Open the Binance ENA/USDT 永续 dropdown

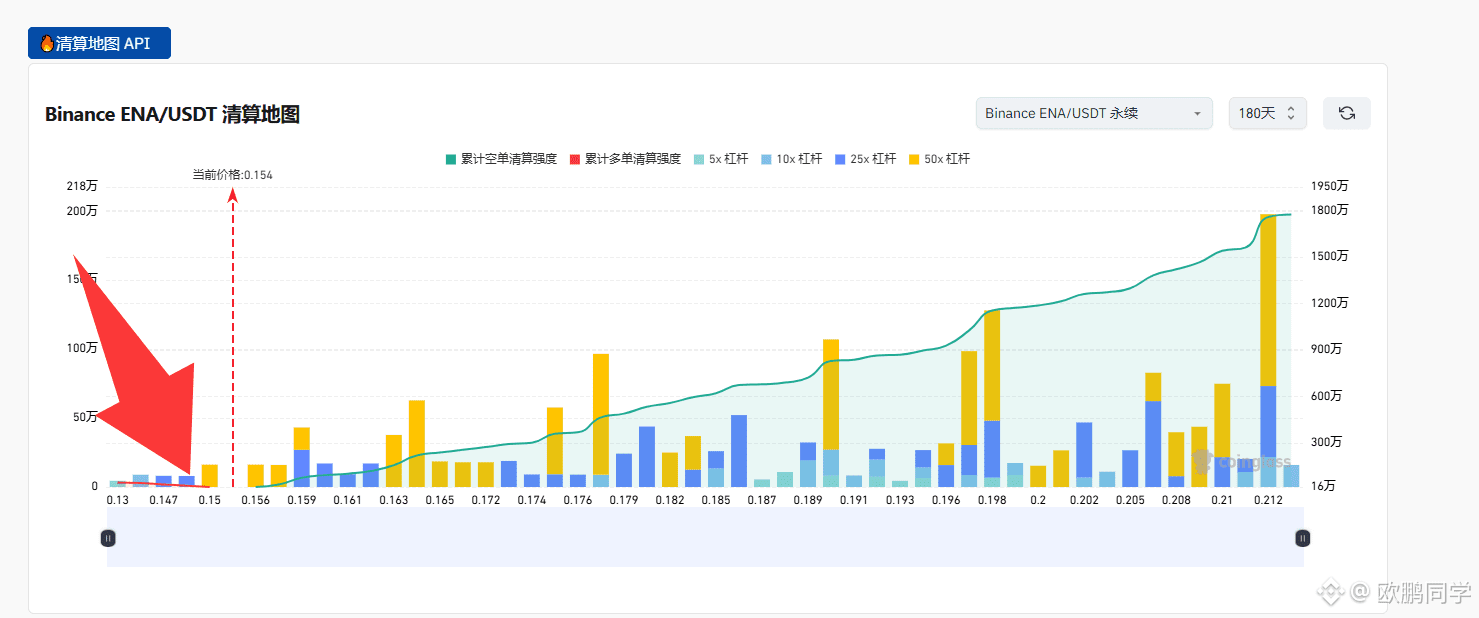coord(1094,113)
